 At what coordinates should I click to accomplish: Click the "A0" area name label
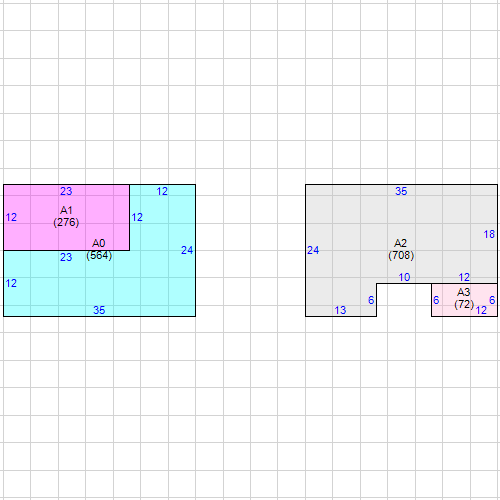coord(99,243)
